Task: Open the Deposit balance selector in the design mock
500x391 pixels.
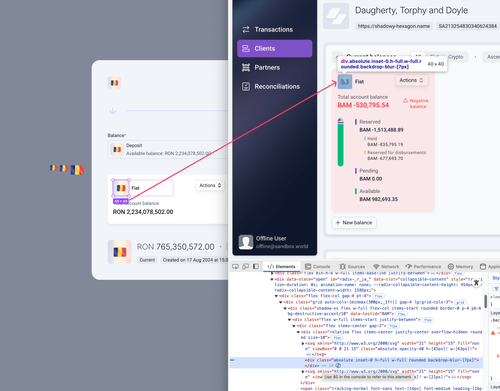Action: tap(168, 149)
